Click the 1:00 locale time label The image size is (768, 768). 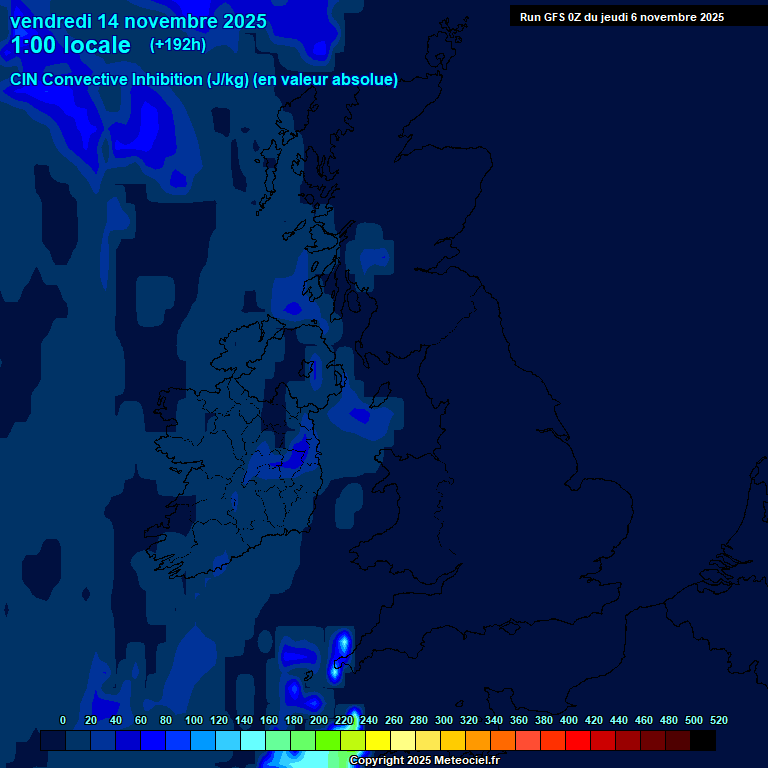[x=70, y=45]
